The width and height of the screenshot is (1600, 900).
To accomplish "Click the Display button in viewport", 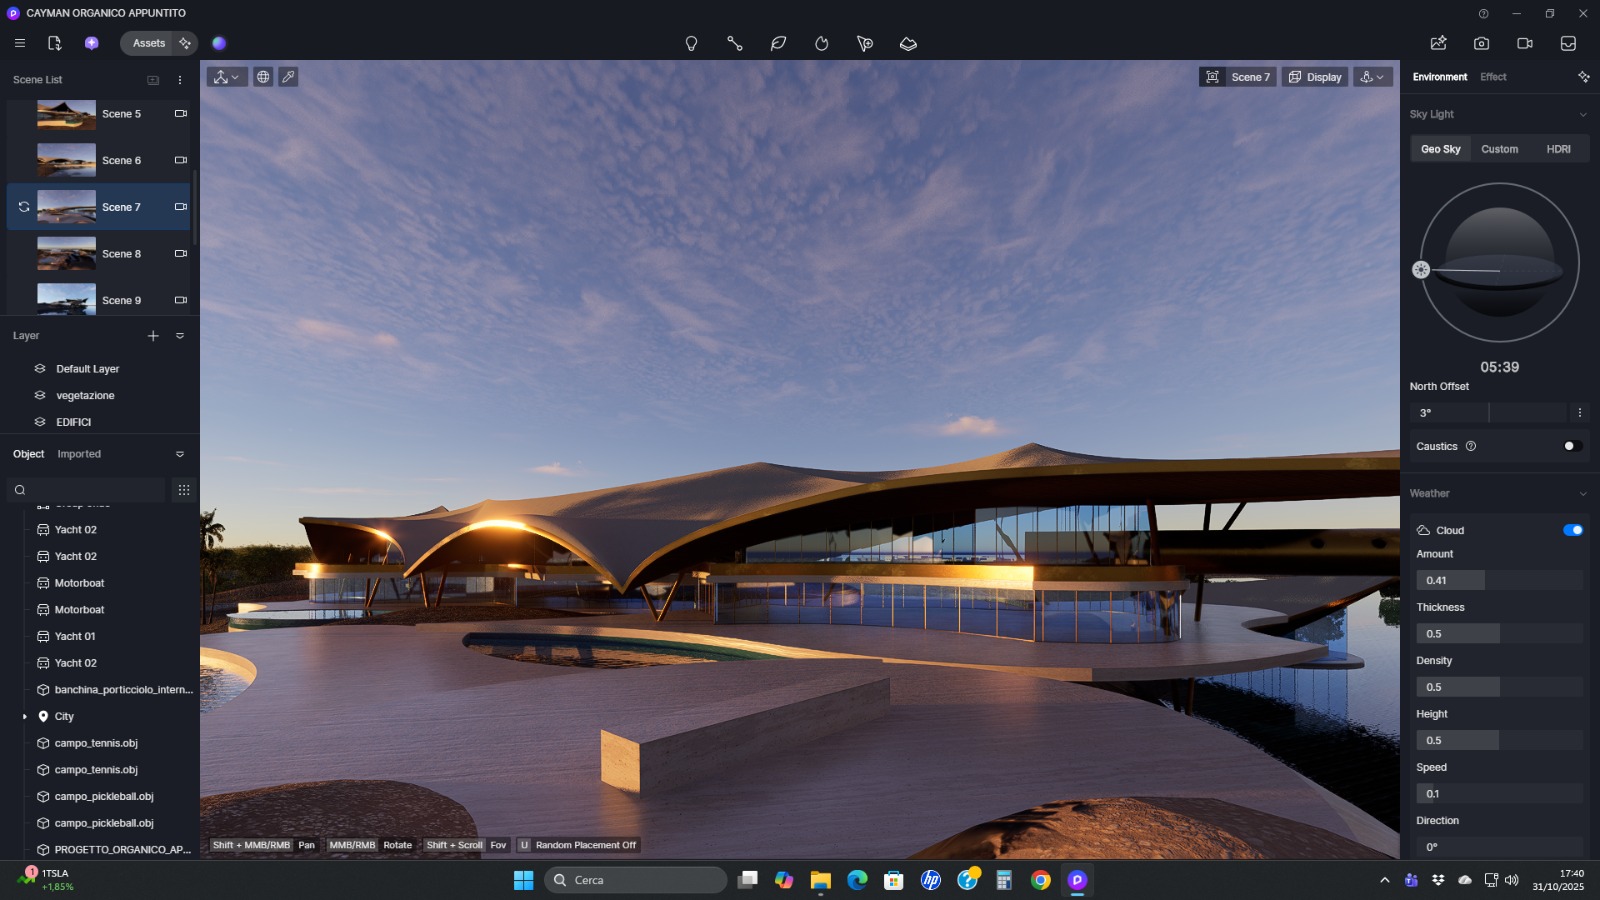I will coord(1314,77).
